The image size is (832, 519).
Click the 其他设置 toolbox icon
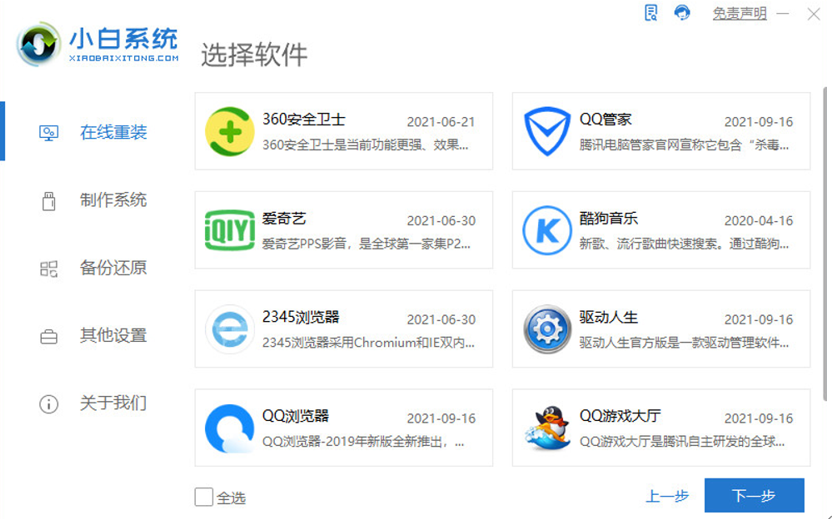(49, 336)
